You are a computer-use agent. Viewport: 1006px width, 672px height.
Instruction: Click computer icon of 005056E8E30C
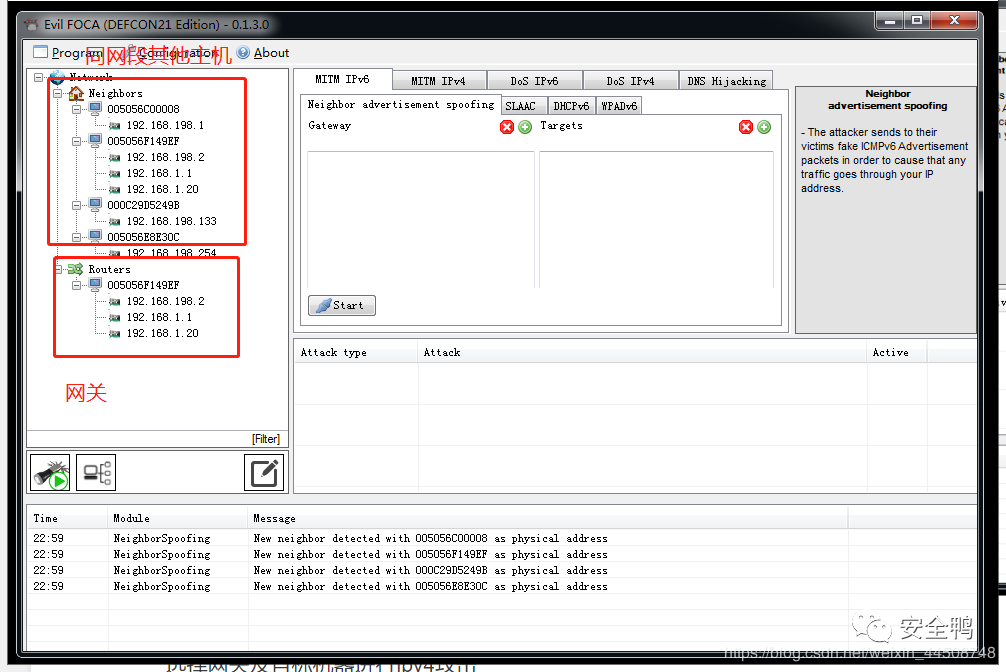tap(96, 237)
